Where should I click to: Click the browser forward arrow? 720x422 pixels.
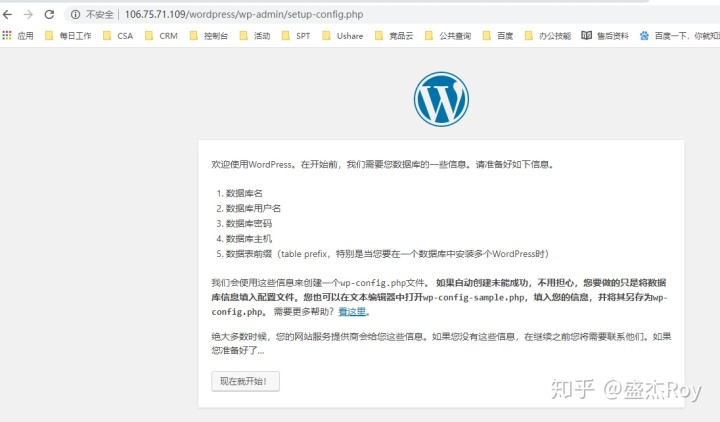point(28,15)
